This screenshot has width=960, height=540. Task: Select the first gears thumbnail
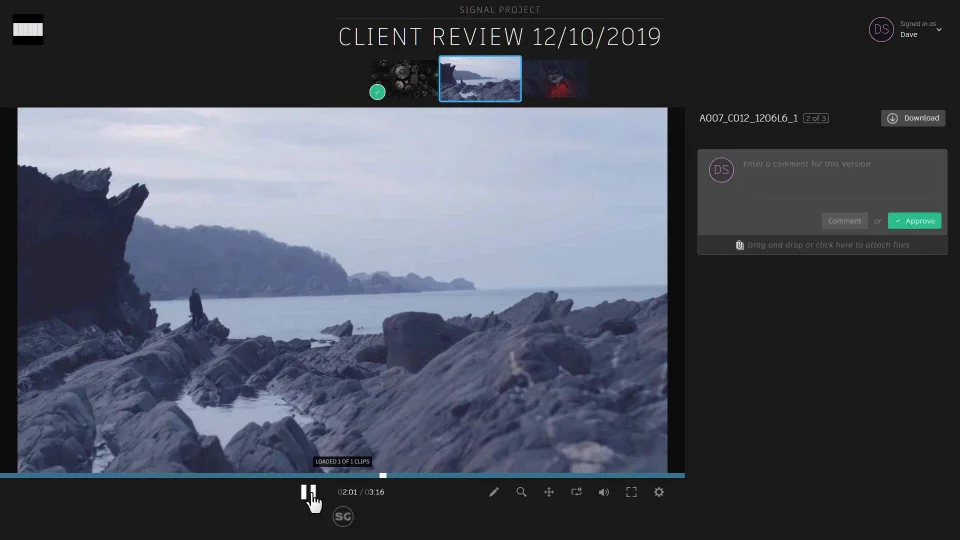(x=405, y=78)
